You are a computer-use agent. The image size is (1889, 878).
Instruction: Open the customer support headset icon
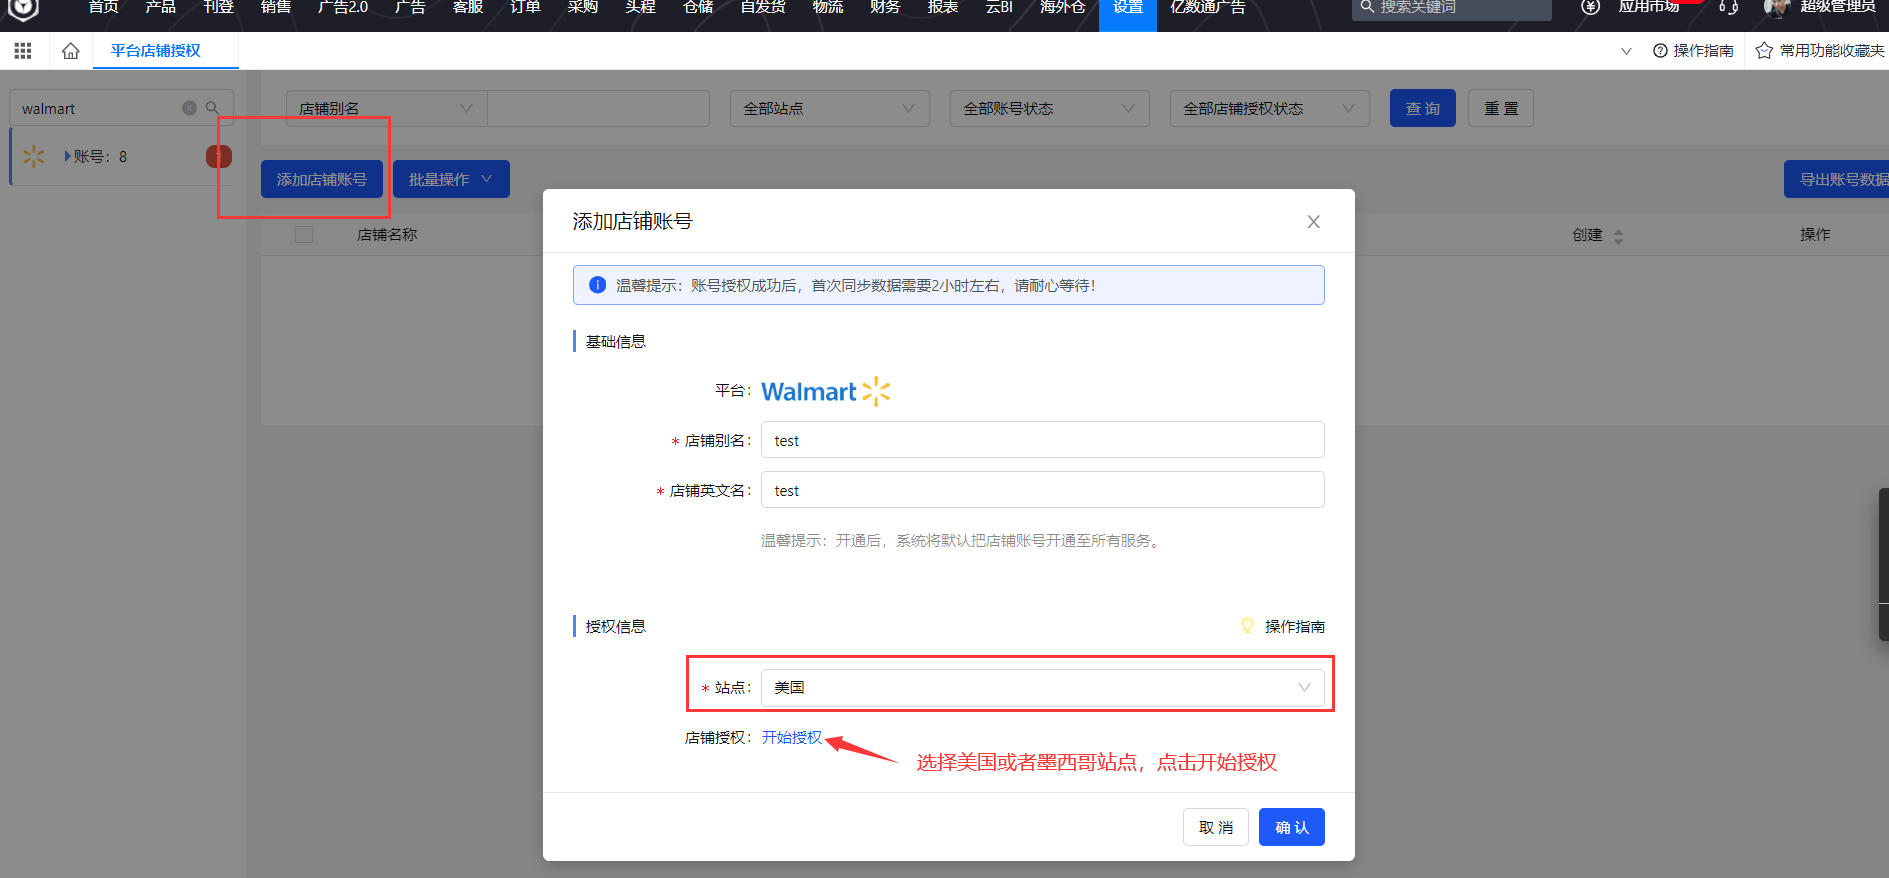[x=1728, y=7]
